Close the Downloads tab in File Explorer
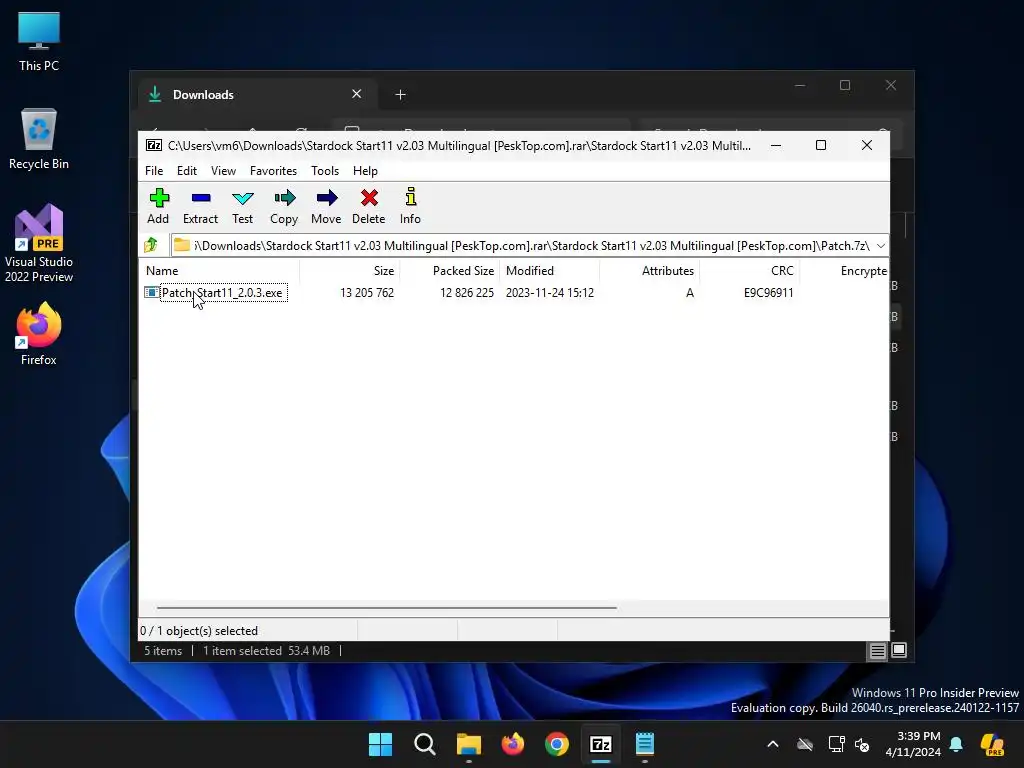 click(x=357, y=94)
